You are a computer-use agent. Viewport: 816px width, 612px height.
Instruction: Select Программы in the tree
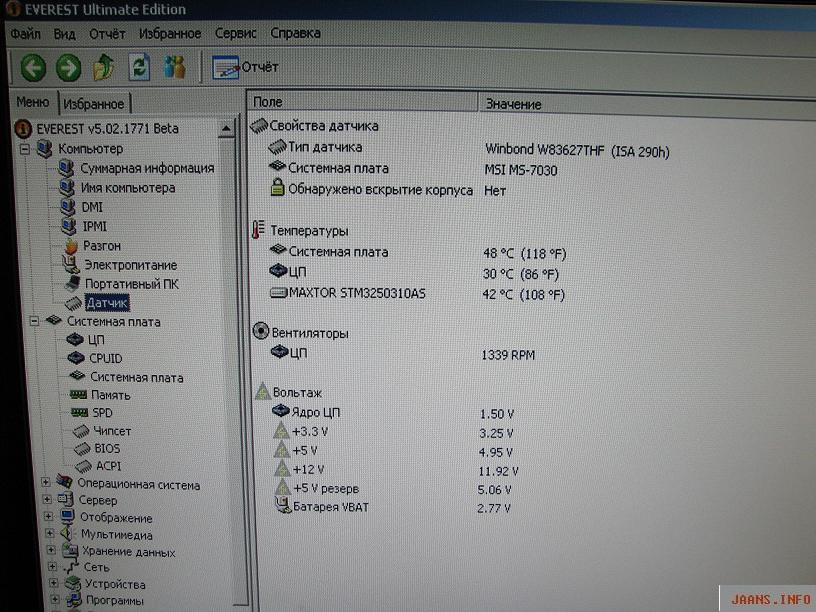[x=114, y=600]
